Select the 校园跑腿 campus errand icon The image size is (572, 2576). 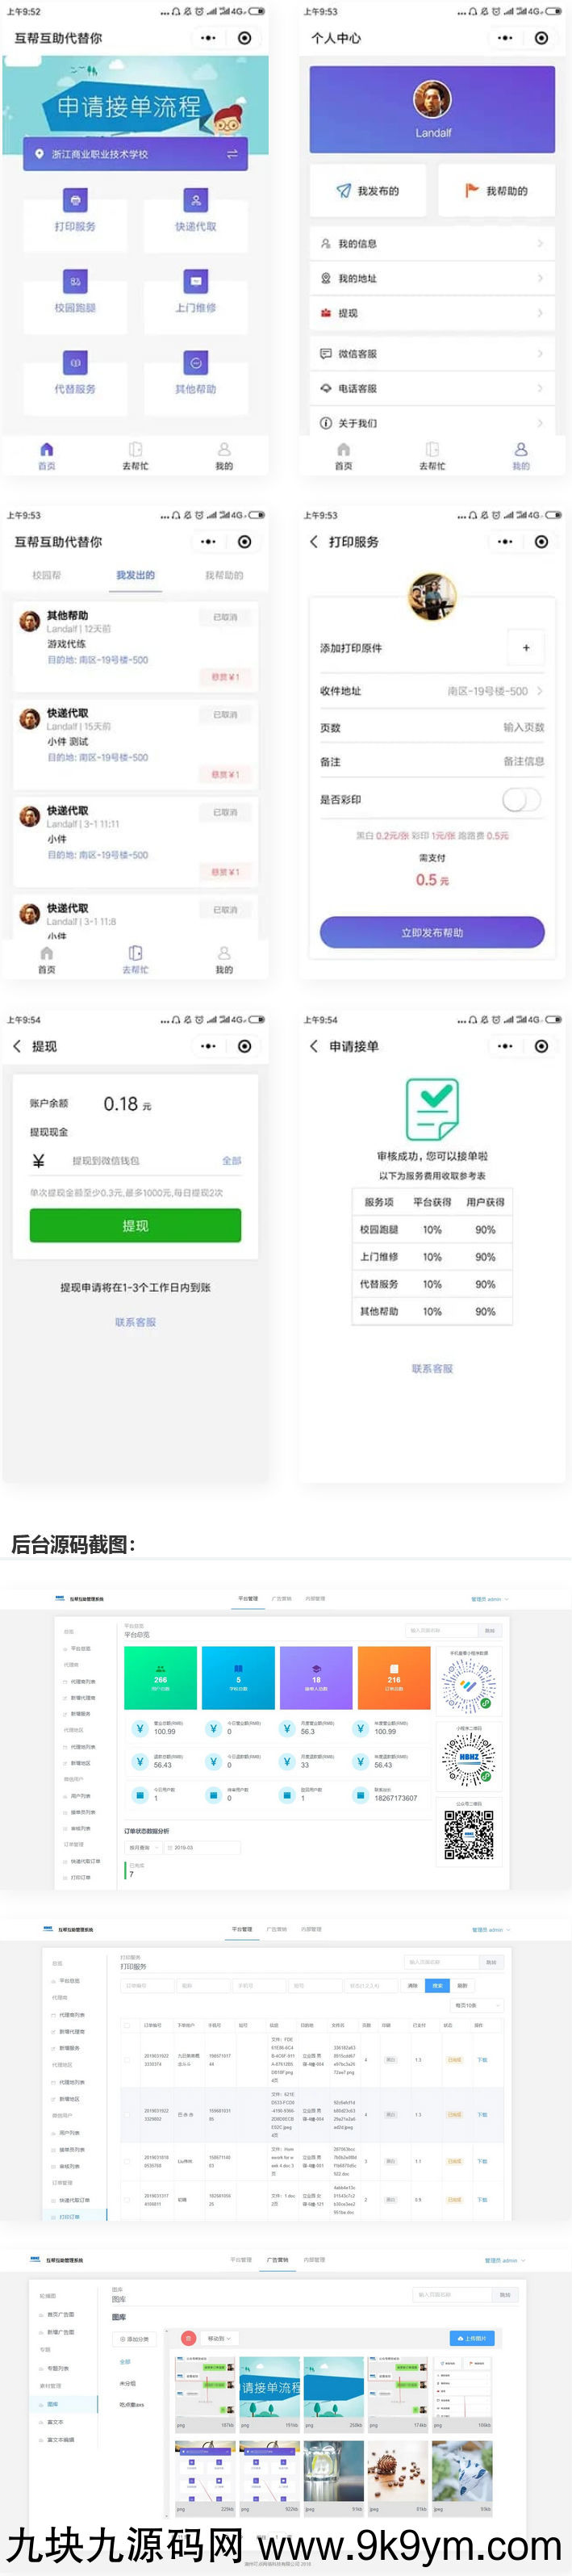click(75, 282)
